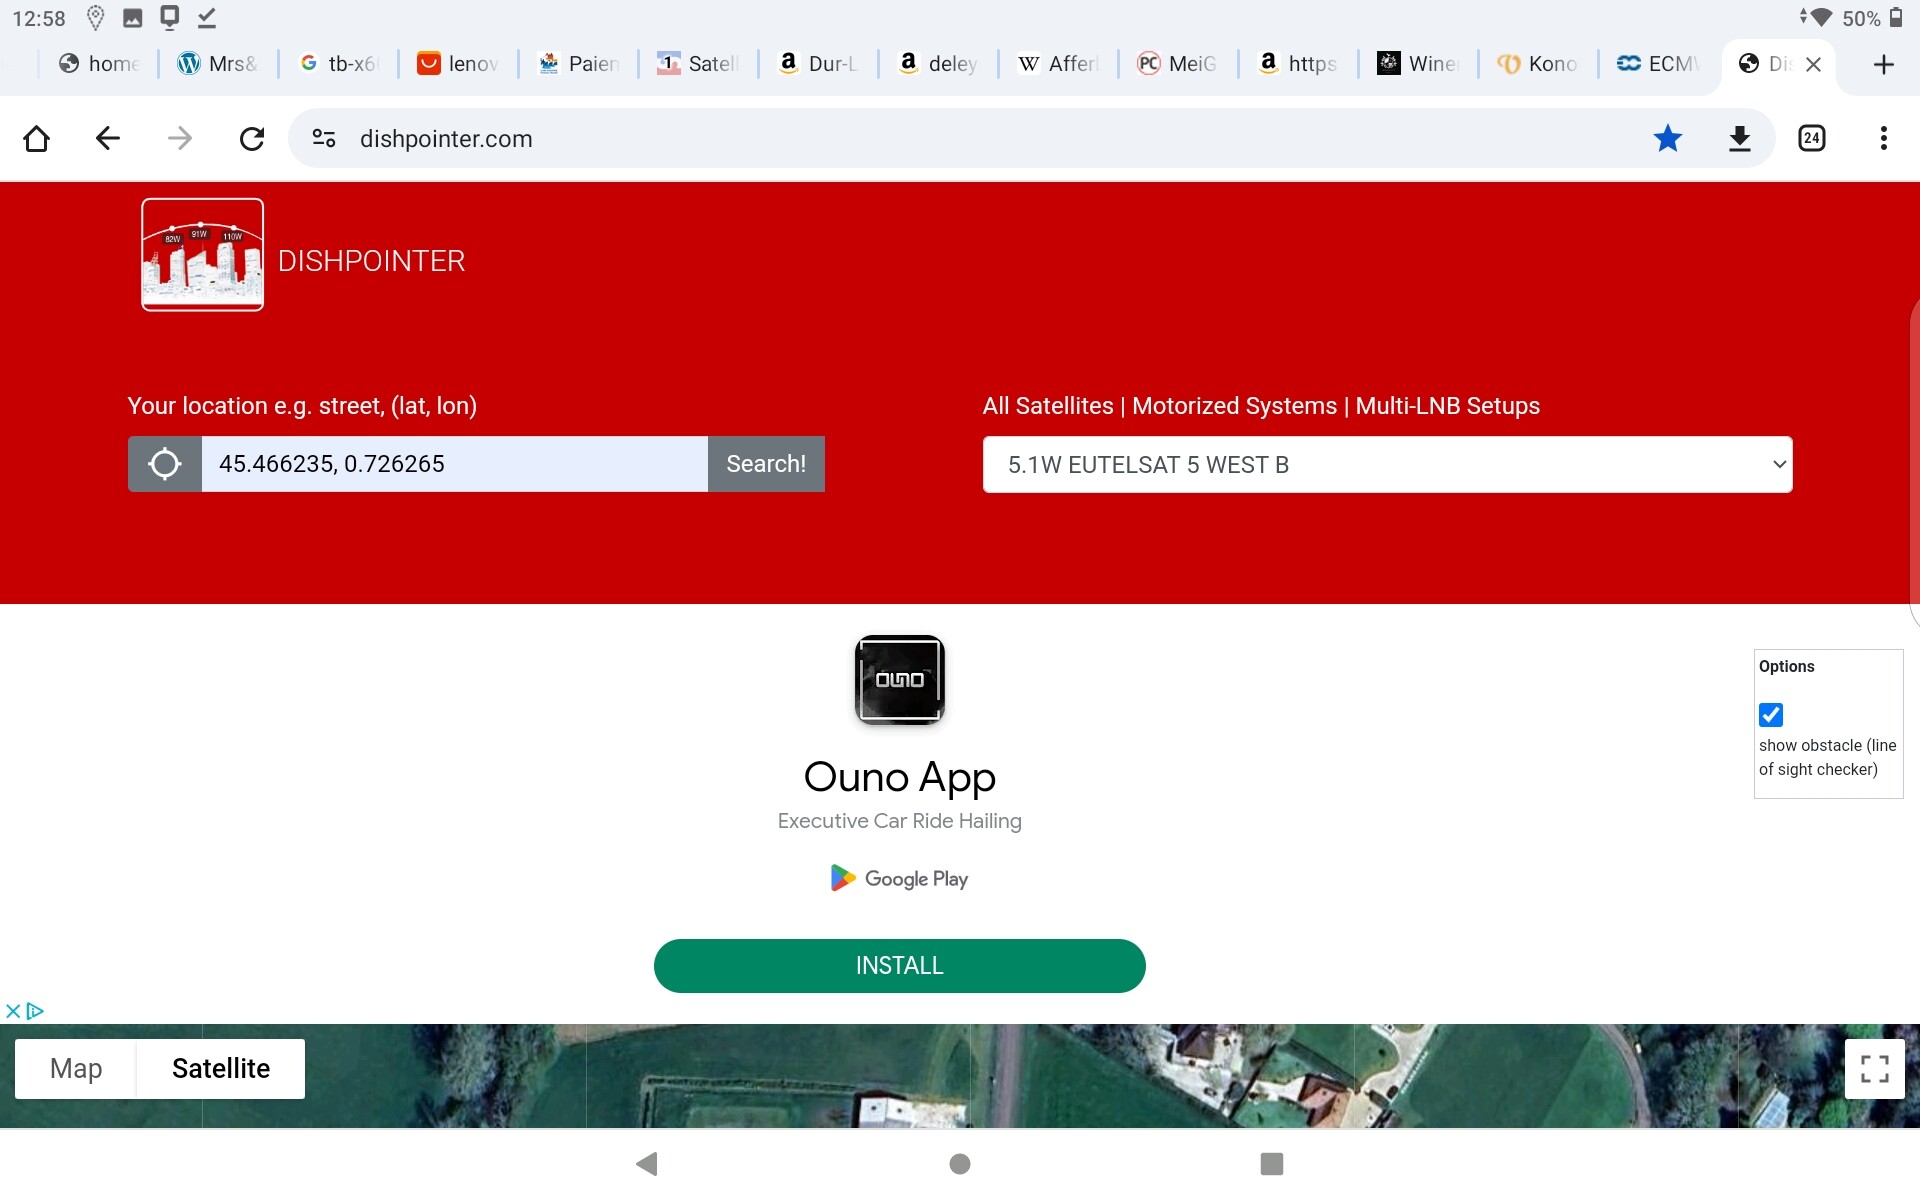Switch to the Mrs& WordPress tab
This screenshot has width=1920, height=1200.
click(218, 64)
